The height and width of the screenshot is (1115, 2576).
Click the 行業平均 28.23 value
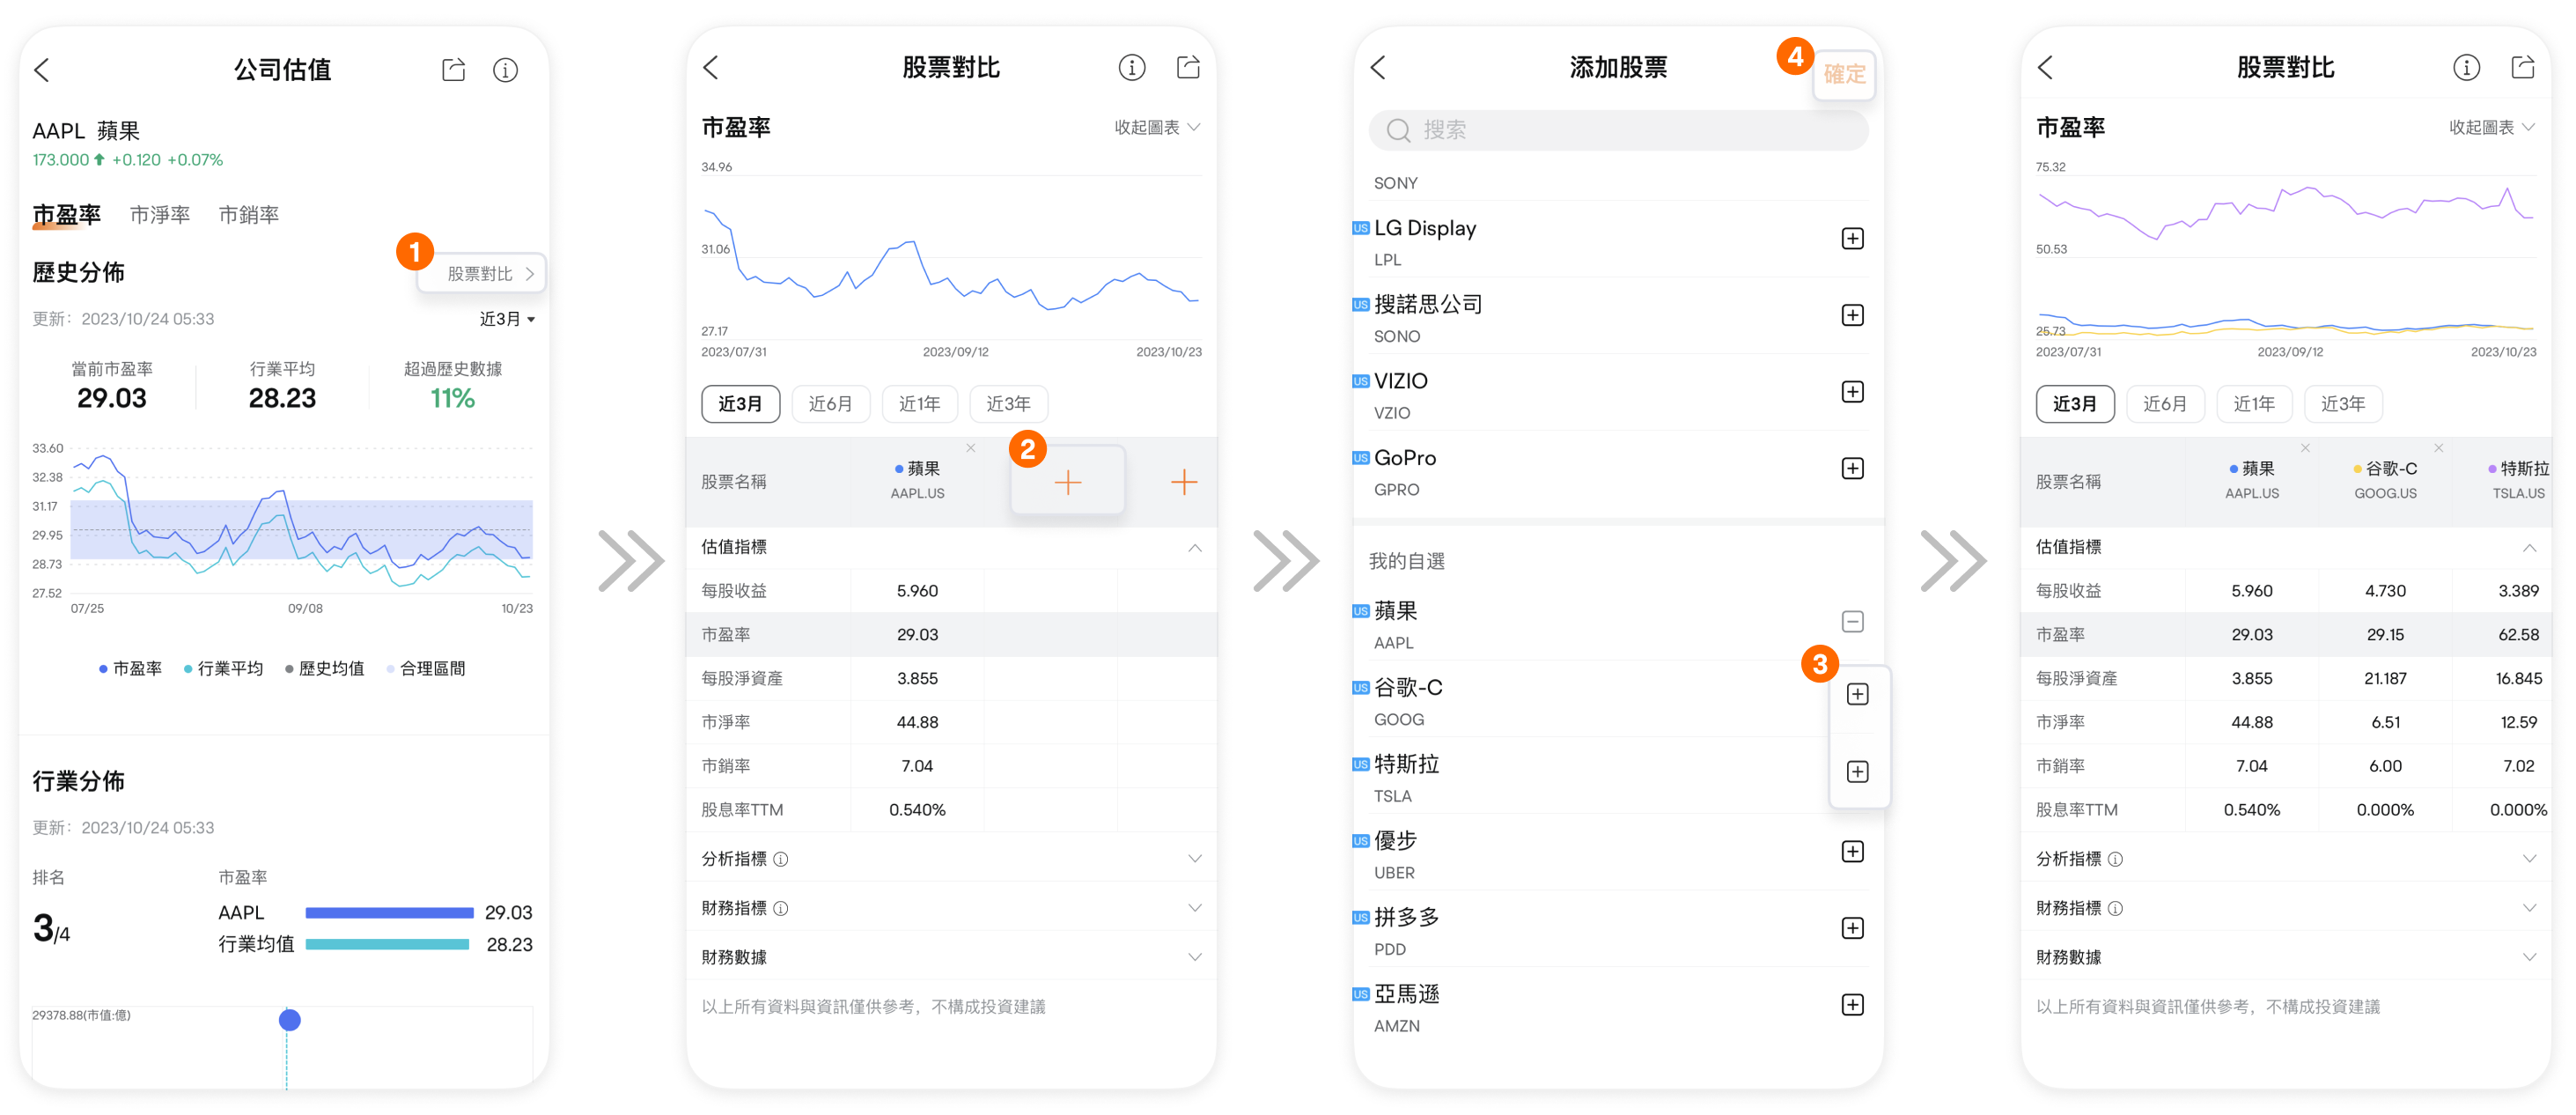(282, 399)
